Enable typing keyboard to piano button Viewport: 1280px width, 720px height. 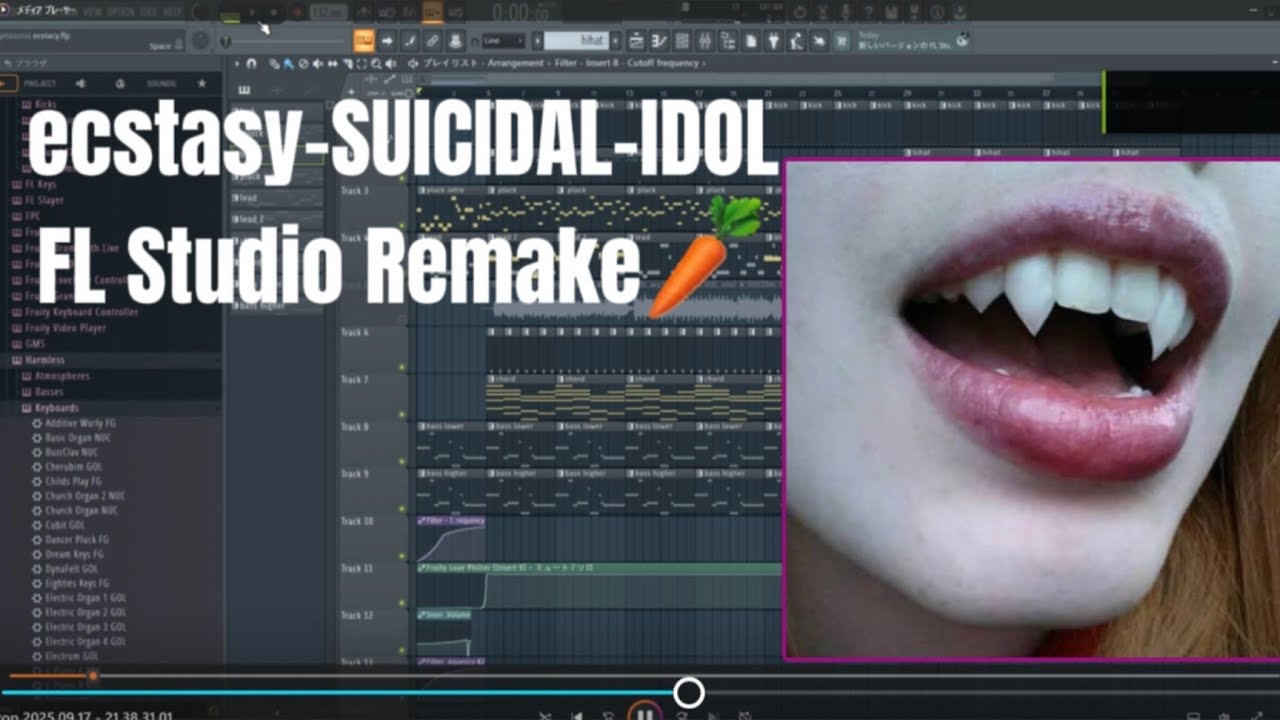363,41
